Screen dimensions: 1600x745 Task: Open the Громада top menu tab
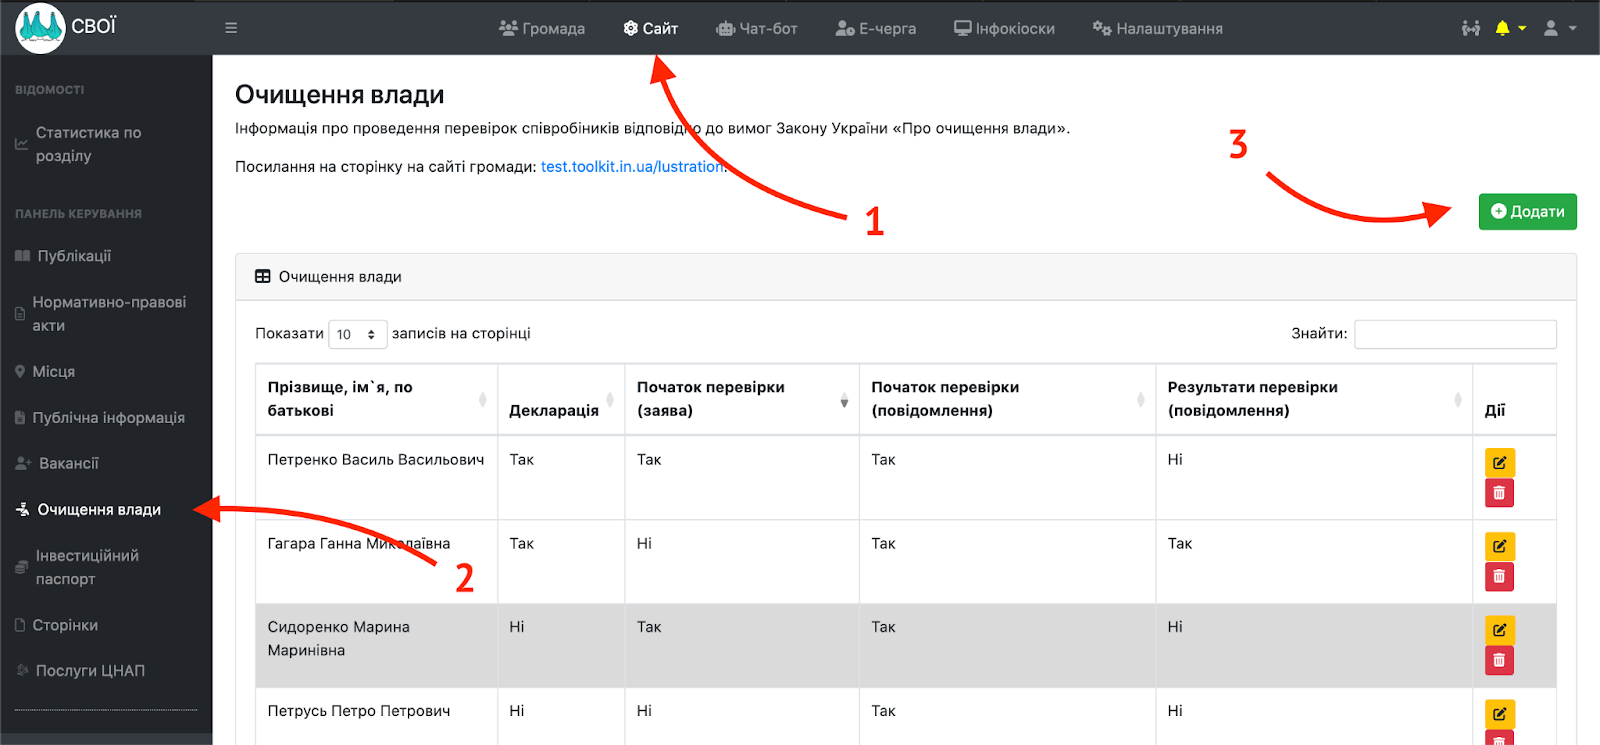[x=542, y=28]
